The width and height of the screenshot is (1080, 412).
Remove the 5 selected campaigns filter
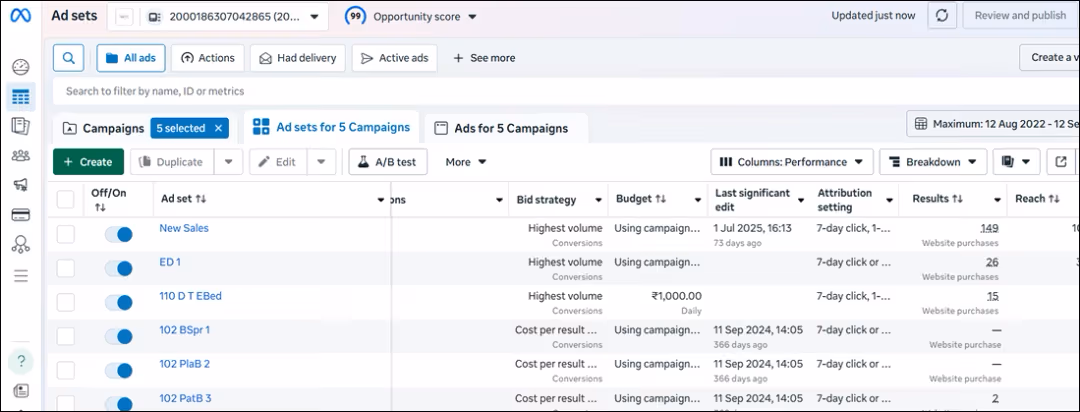coord(218,128)
